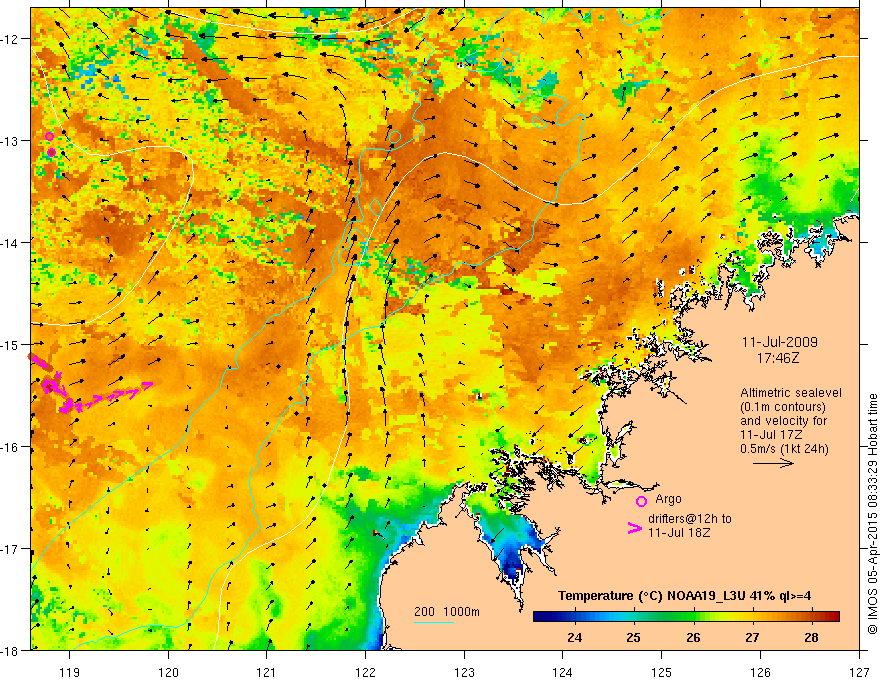Click the '119' longitude axis label
This screenshot has height=680, width=880.
pos(69,672)
